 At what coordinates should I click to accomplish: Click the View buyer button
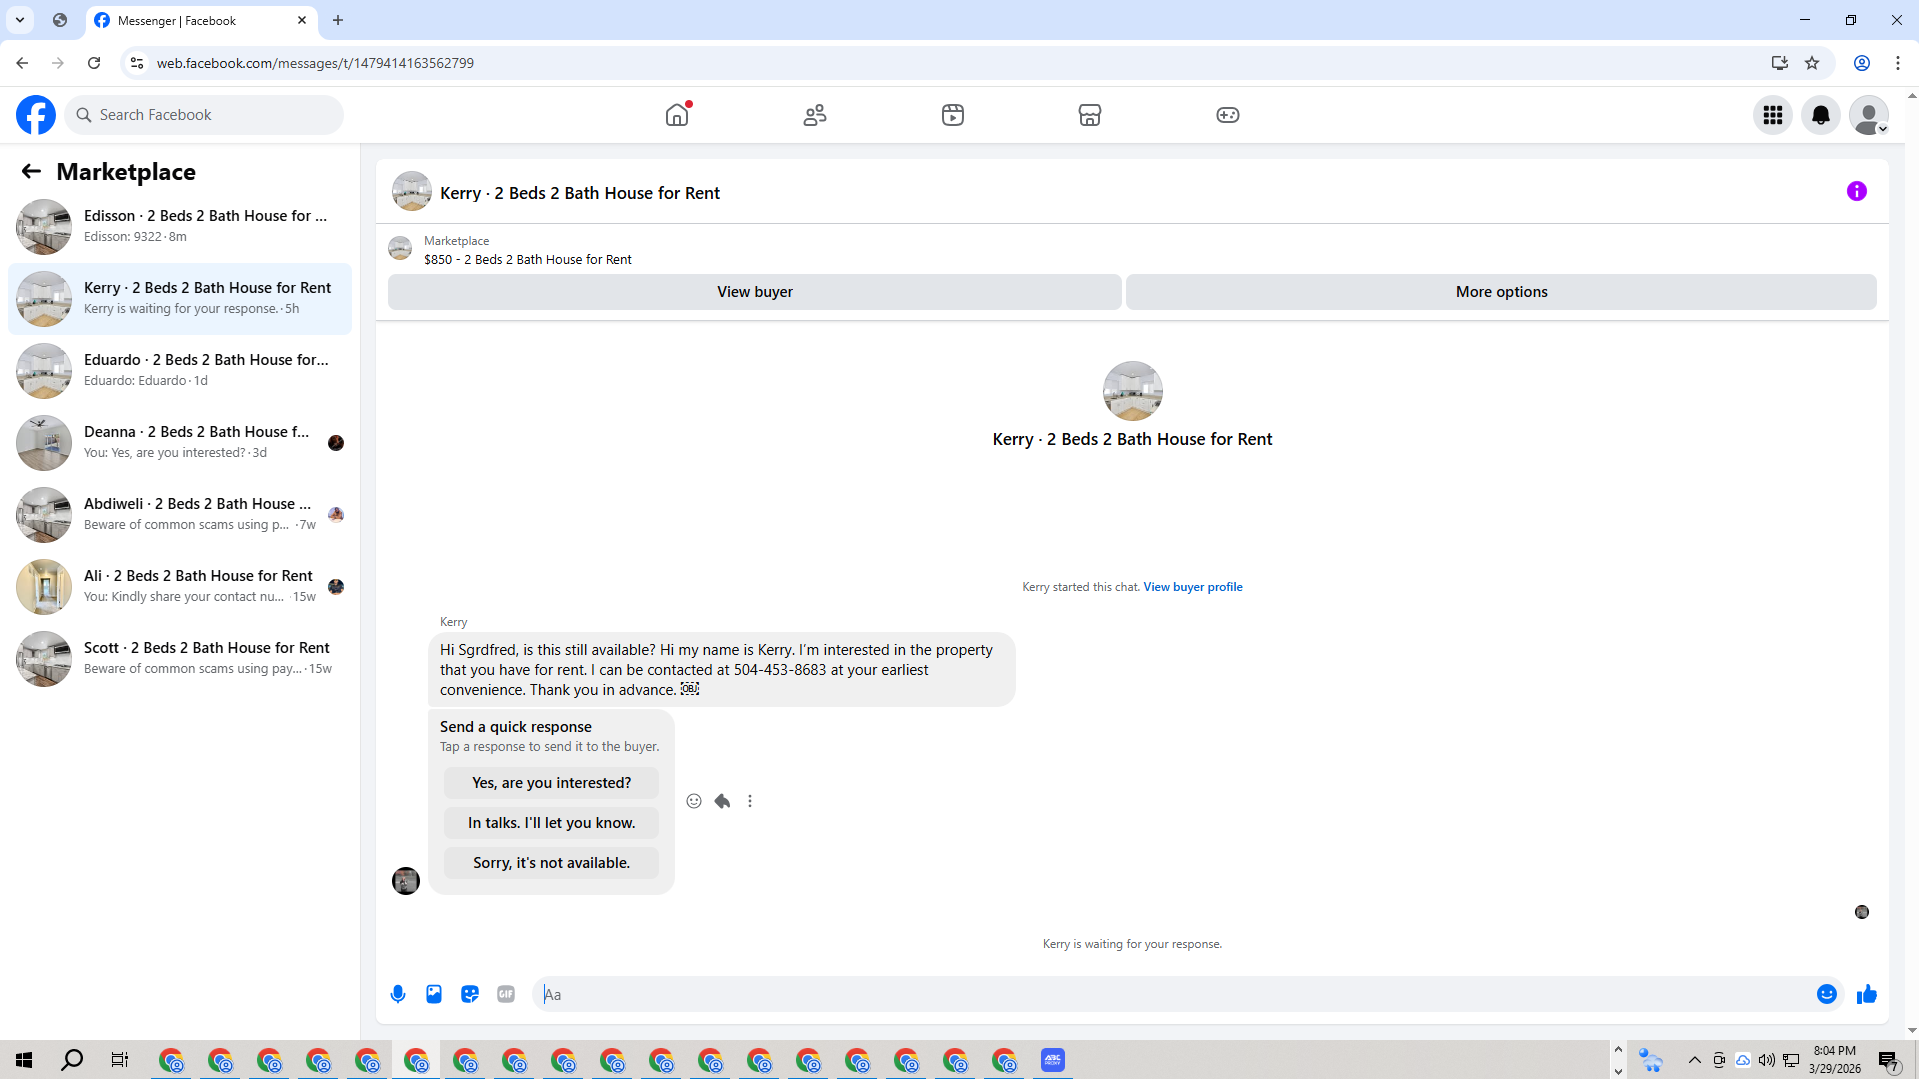(x=755, y=292)
